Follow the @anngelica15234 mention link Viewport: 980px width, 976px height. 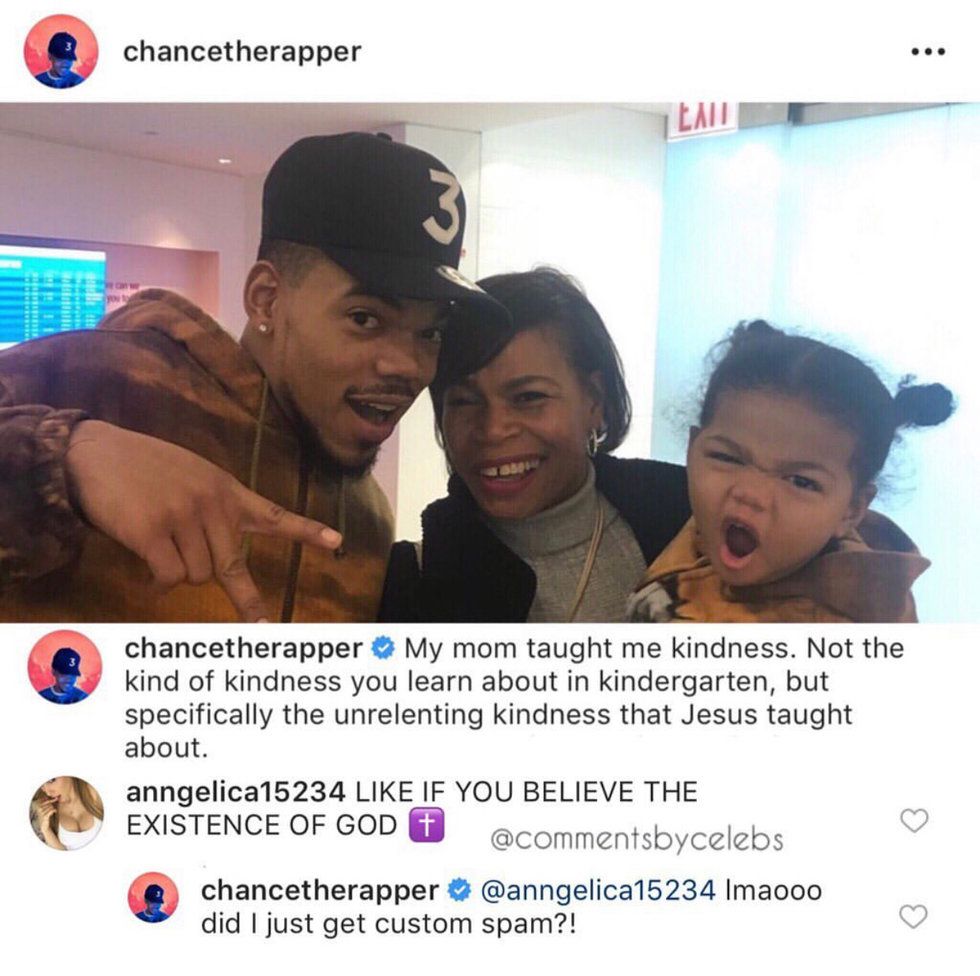(x=598, y=890)
